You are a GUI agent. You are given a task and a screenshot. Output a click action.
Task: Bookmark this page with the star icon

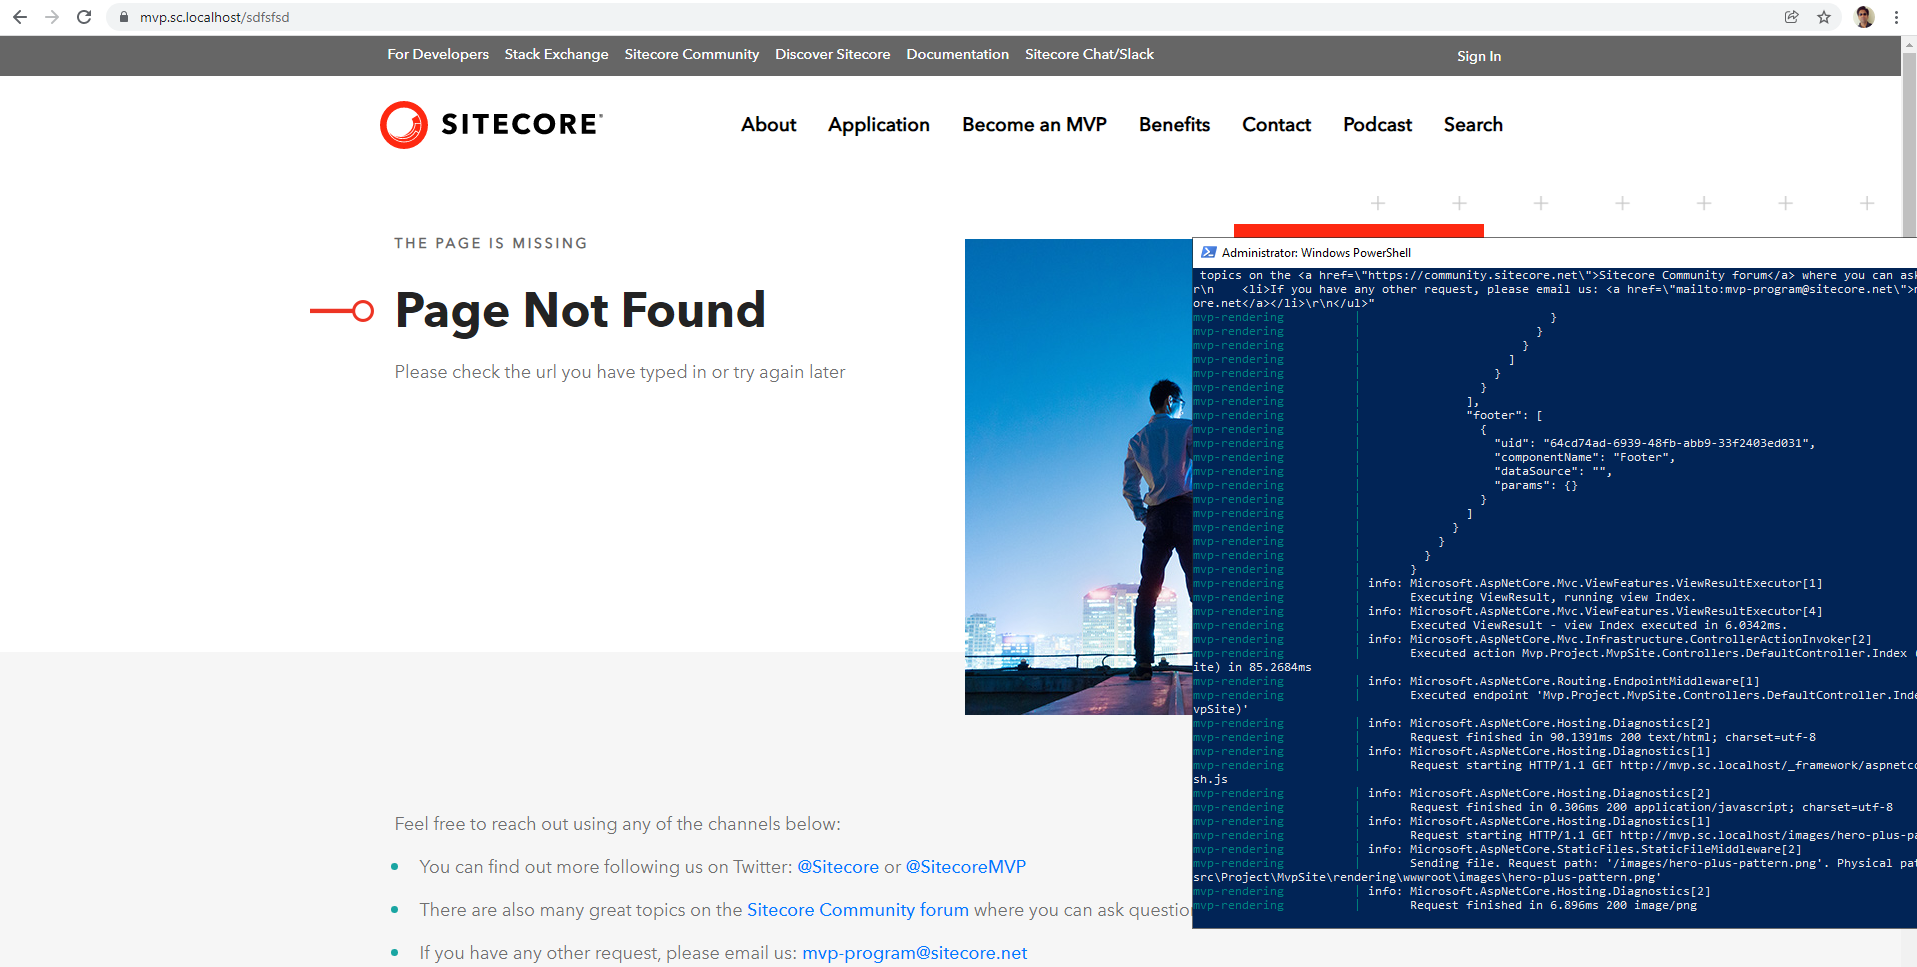tap(1824, 17)
